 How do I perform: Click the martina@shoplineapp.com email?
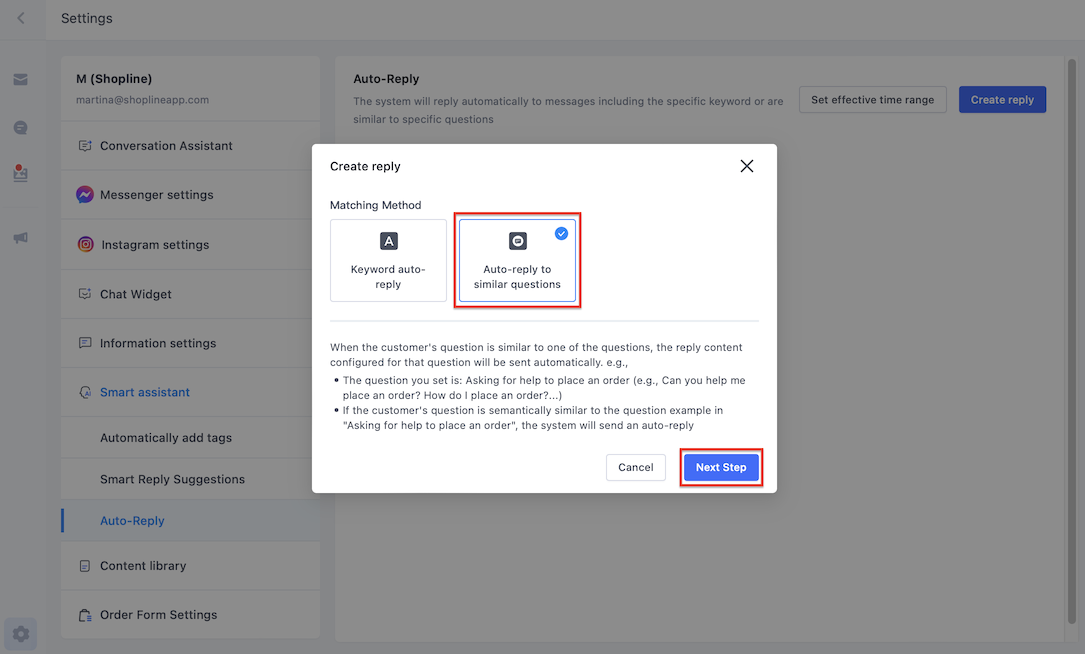coord(143,100)
